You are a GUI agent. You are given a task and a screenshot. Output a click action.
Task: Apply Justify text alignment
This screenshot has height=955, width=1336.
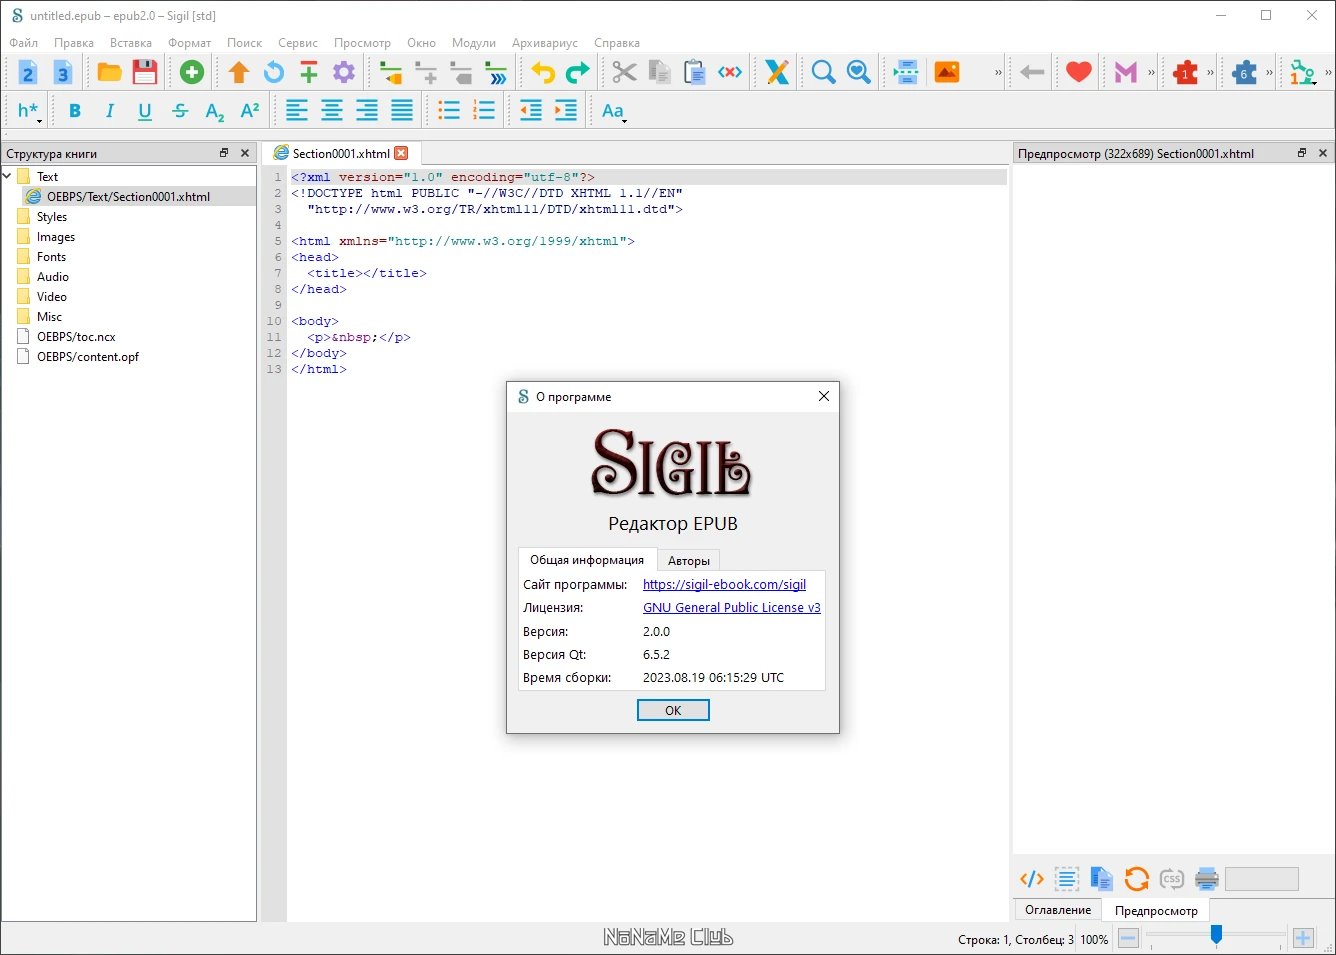coord(402,111)
